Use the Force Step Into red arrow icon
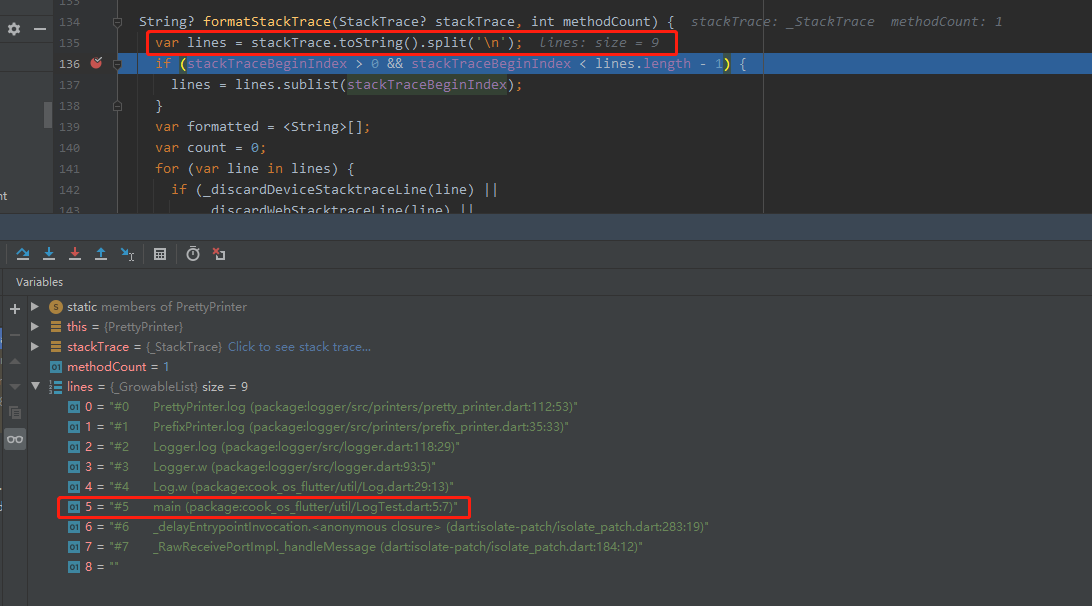Image resolution: width=1092 pixels, height=606 pixels. (75, 254)
